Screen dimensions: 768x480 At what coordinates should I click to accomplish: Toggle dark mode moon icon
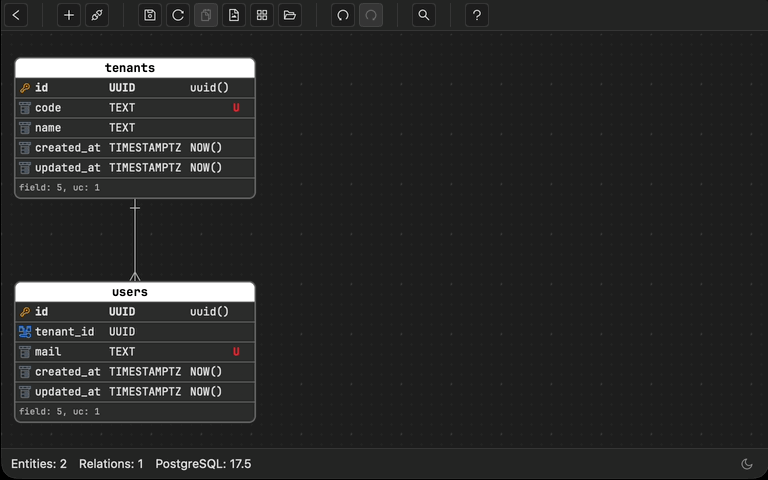pyautogui.click(x=746, y=464)
